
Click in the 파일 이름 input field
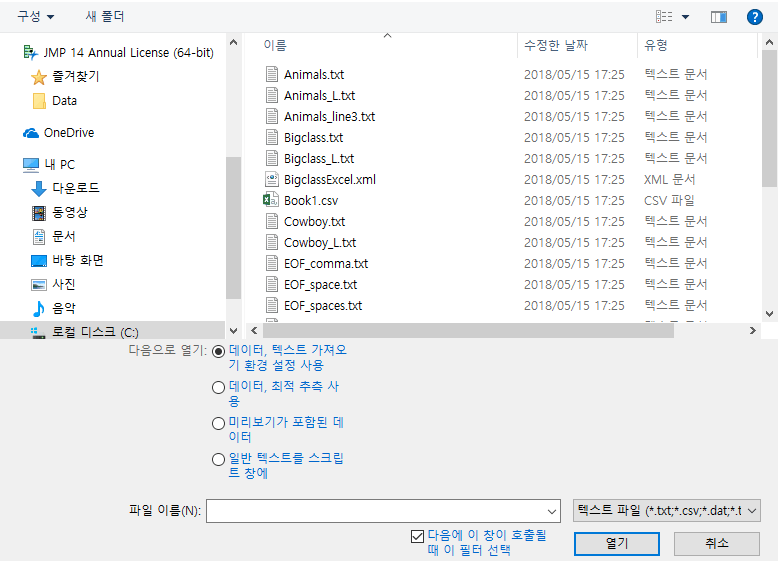[x=375, y=511]
